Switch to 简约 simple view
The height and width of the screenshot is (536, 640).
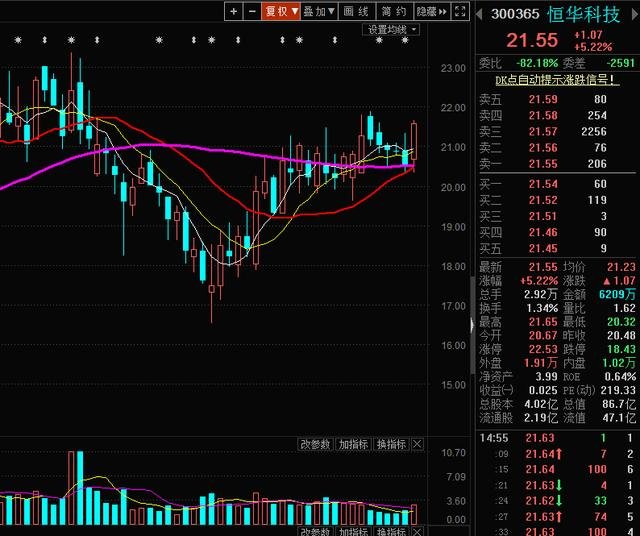(x=394, y=11)
